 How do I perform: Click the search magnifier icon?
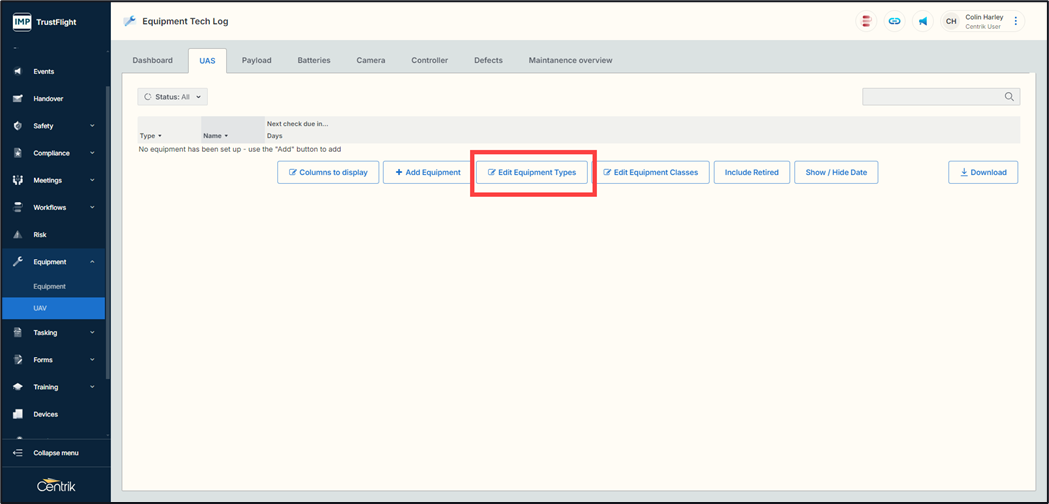[1009, 97]
